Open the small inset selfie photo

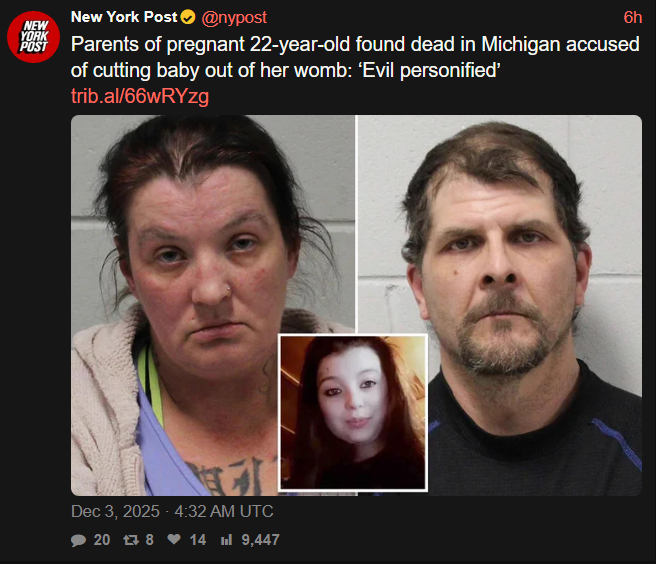pos(353,413)
